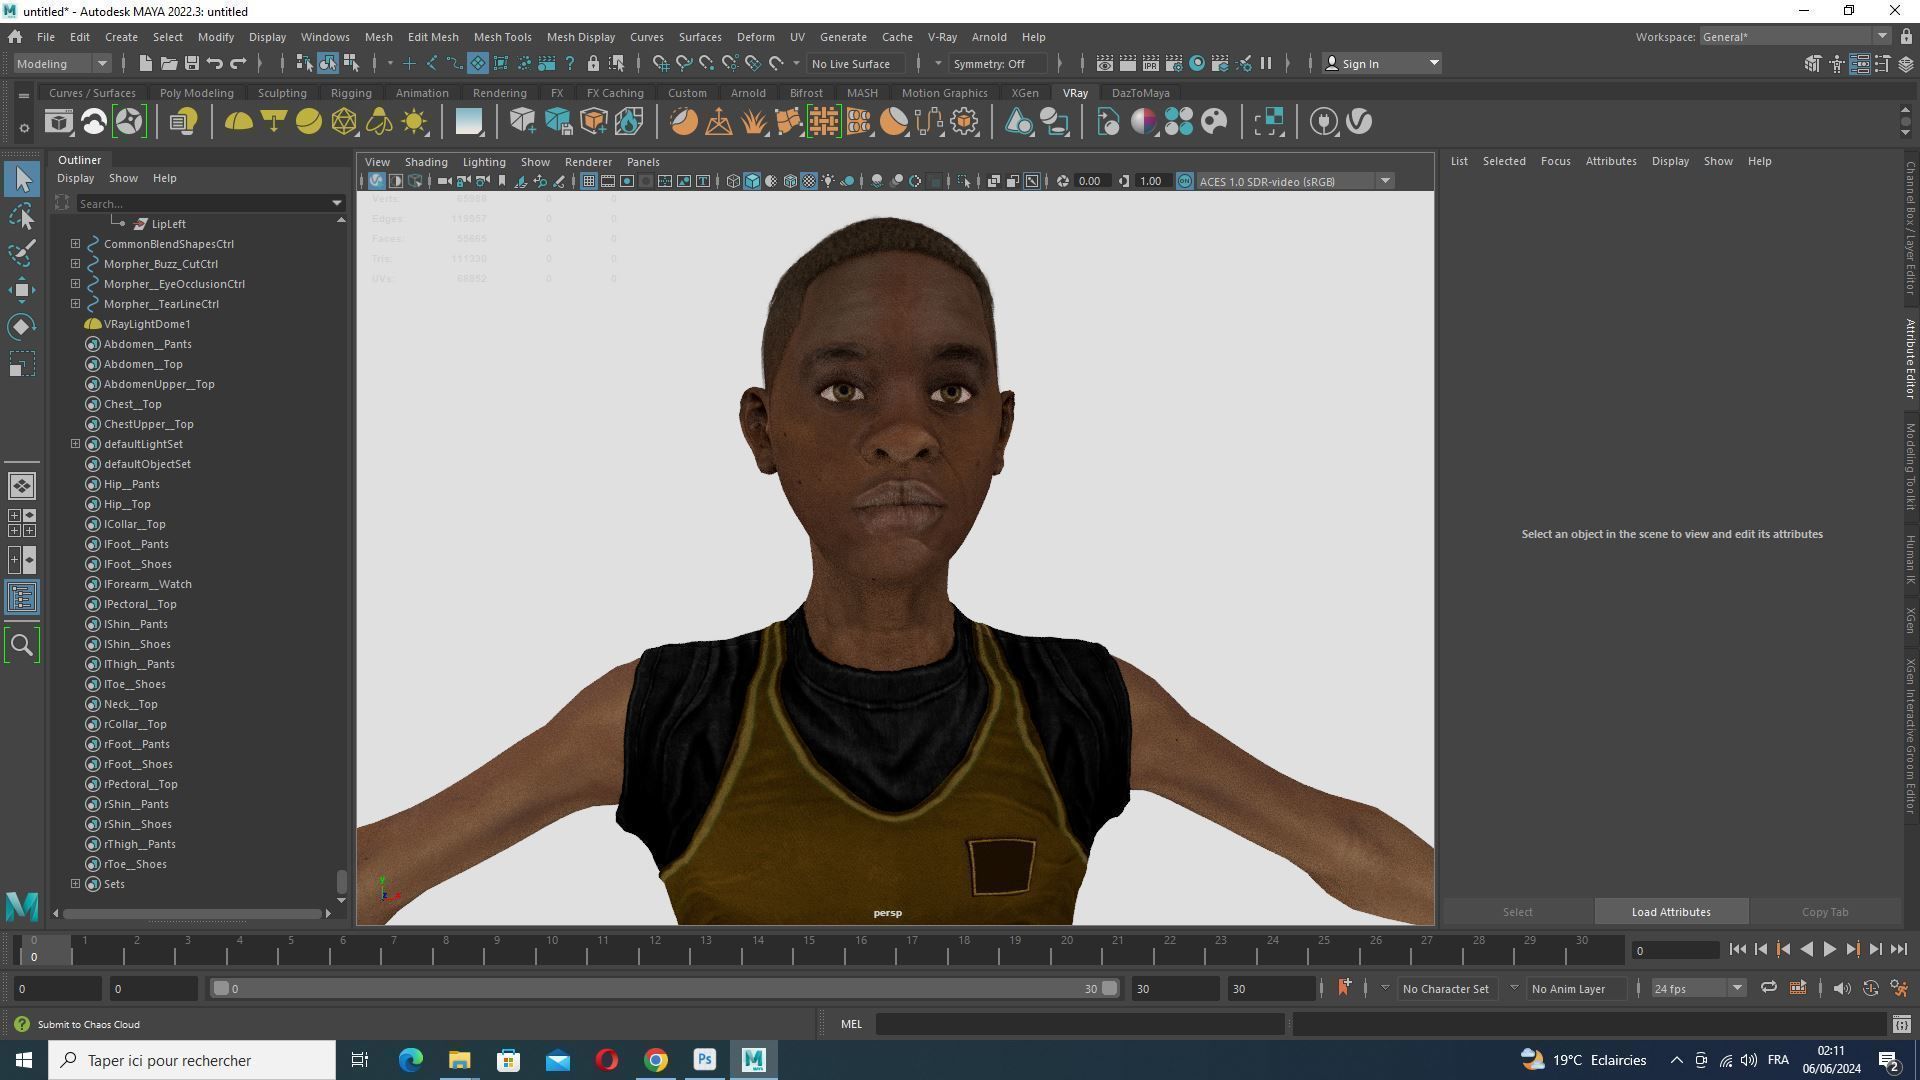Click the Load Attributes button
The image size is (1920, 1080).
pos(1671,912)
